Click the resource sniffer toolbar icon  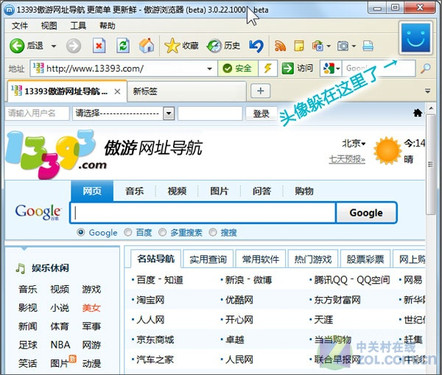pos(318,46)
